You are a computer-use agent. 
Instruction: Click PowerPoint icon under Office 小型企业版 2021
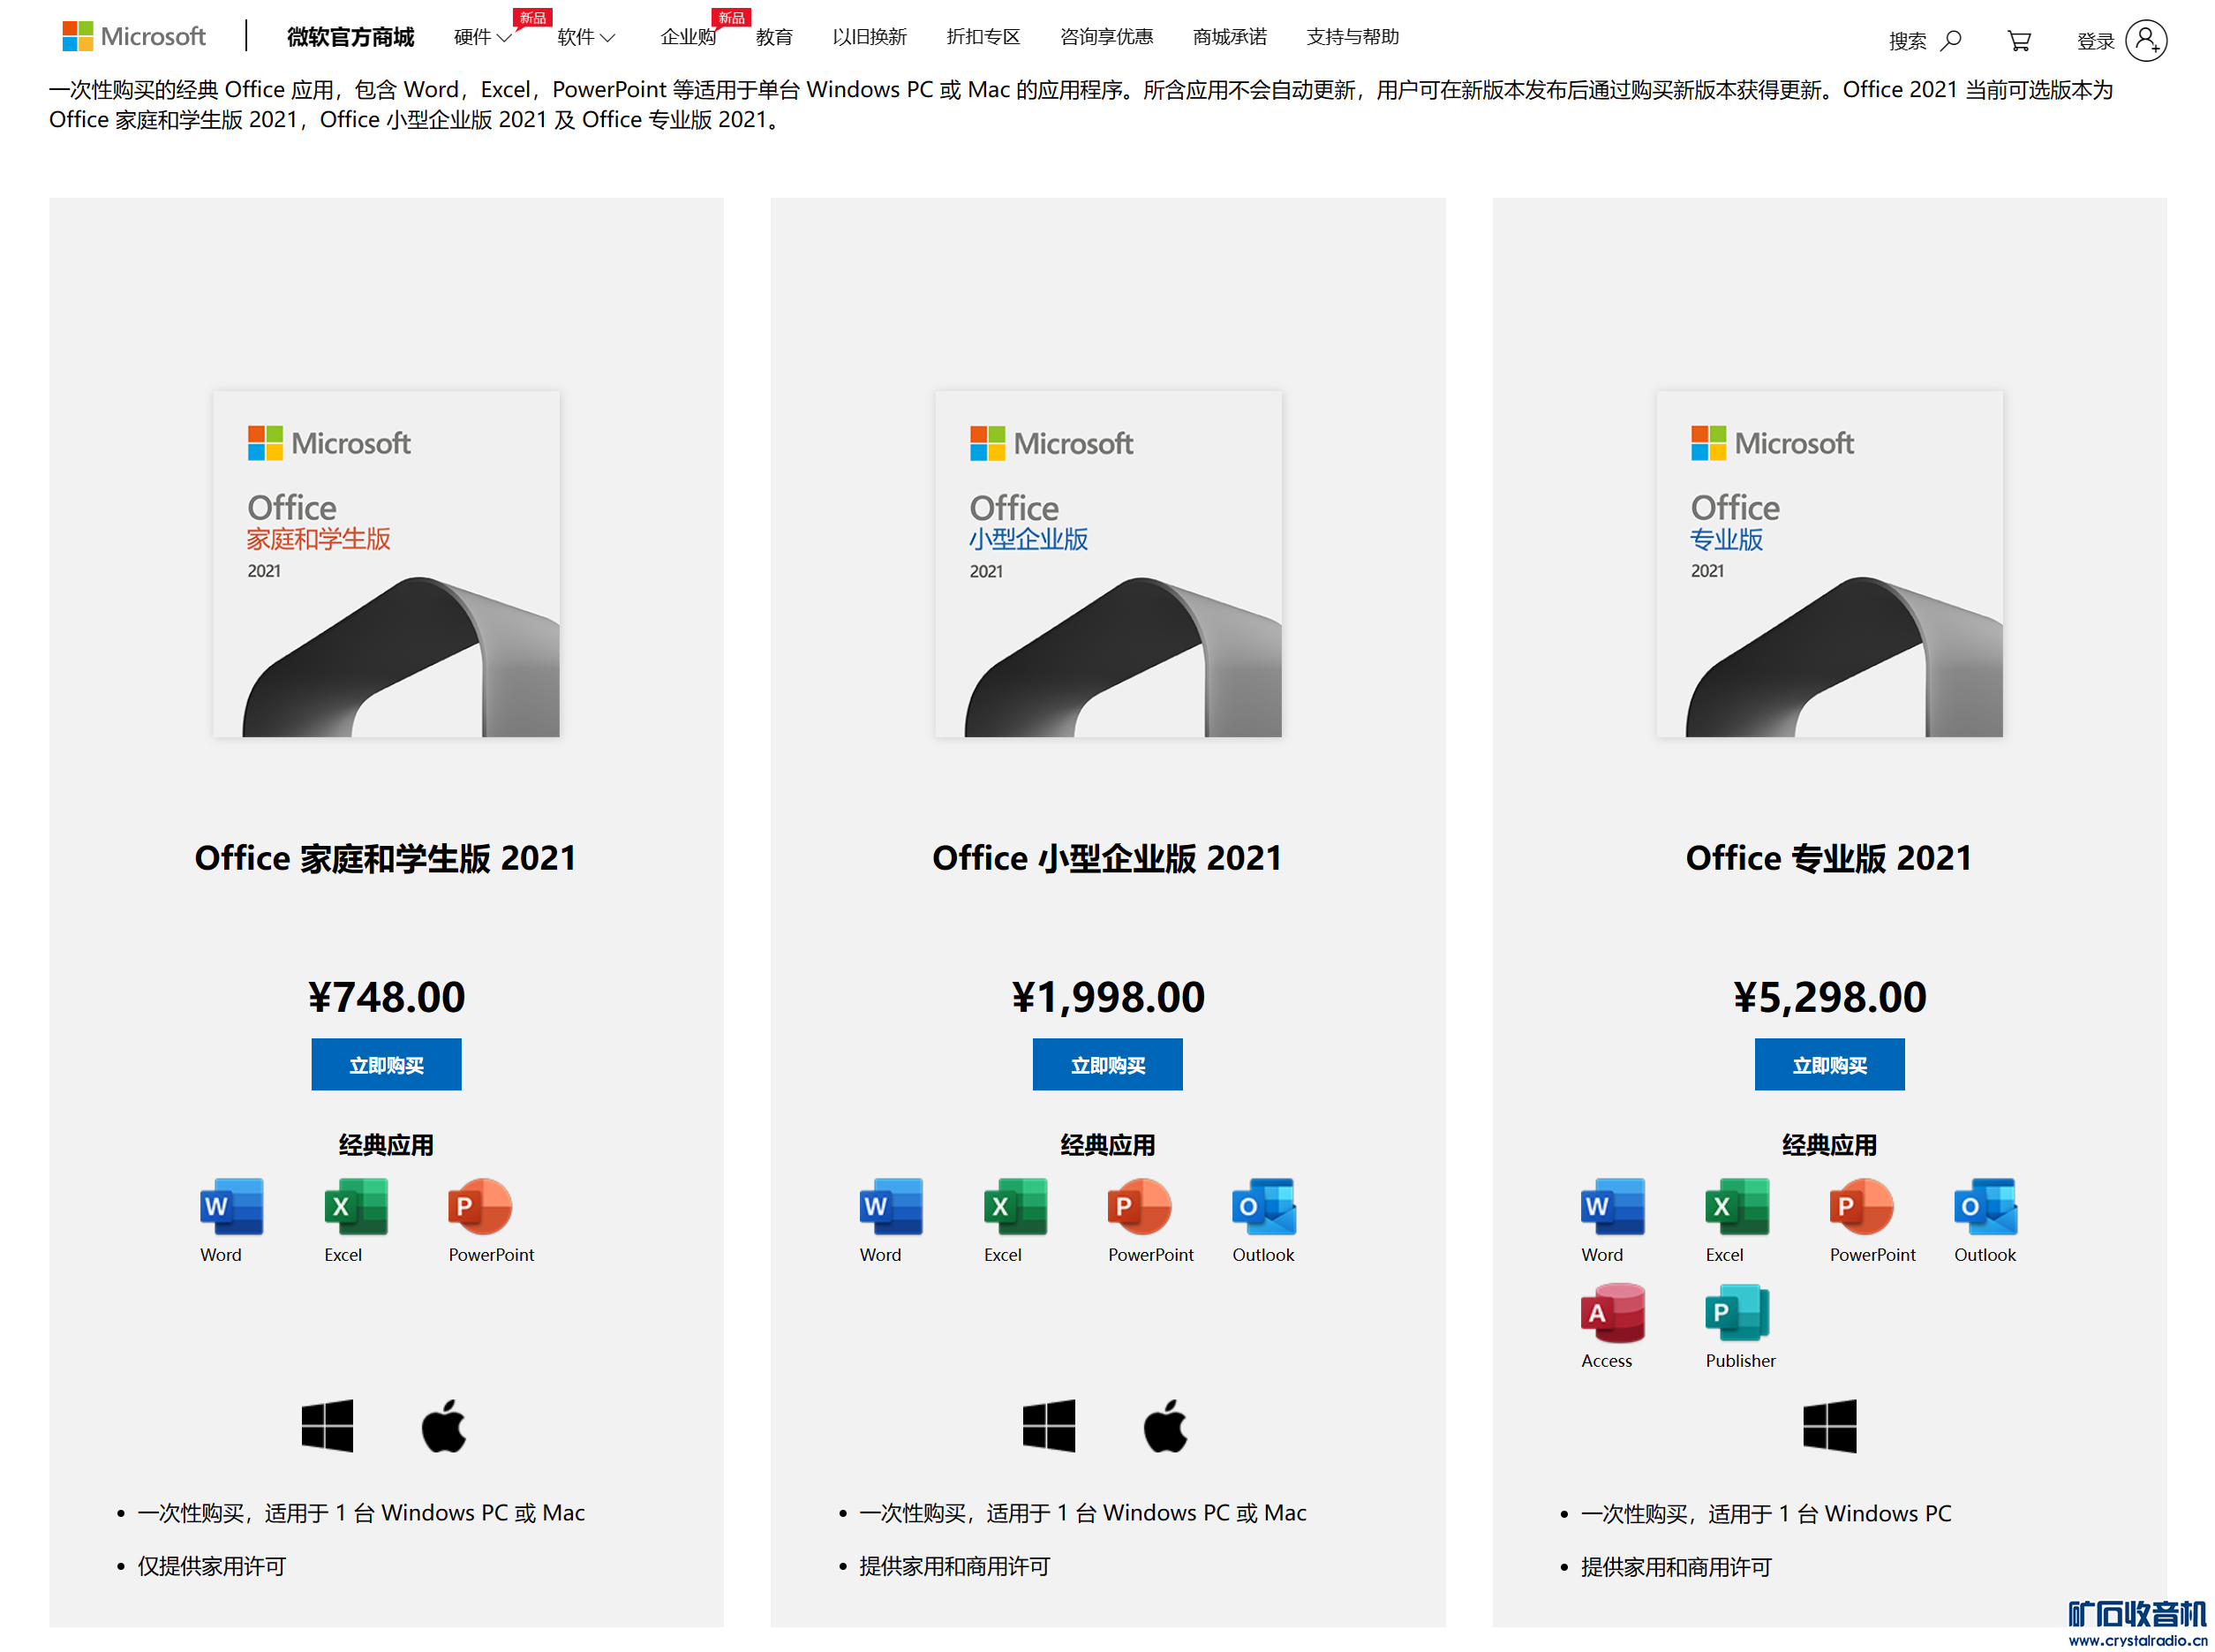(1139, 1206)
